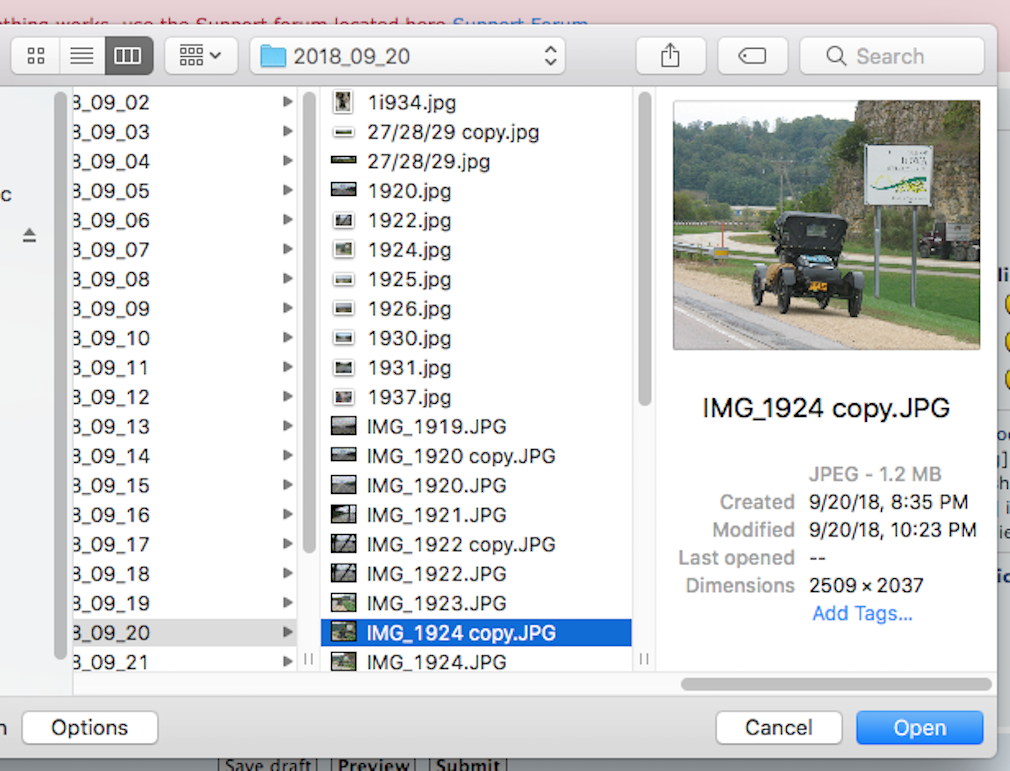This screenshot has height=771, width=1010.
Task: Click the thumbnail icon for 1924.jpg
Action: click(343, 250)
